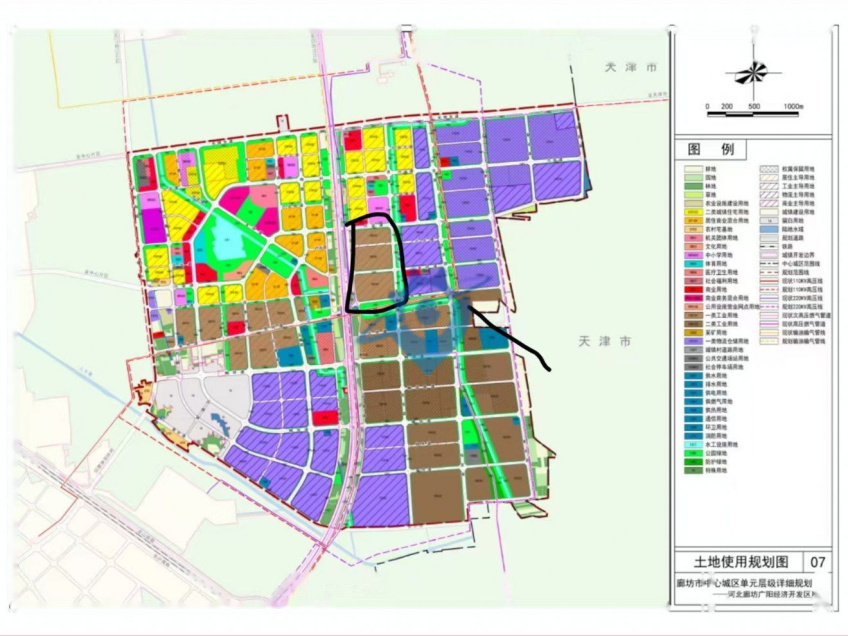Screen dimensions: 848x636
Task: Click the cyan 体育用地 legend swatch
Action: coord(693,264)
